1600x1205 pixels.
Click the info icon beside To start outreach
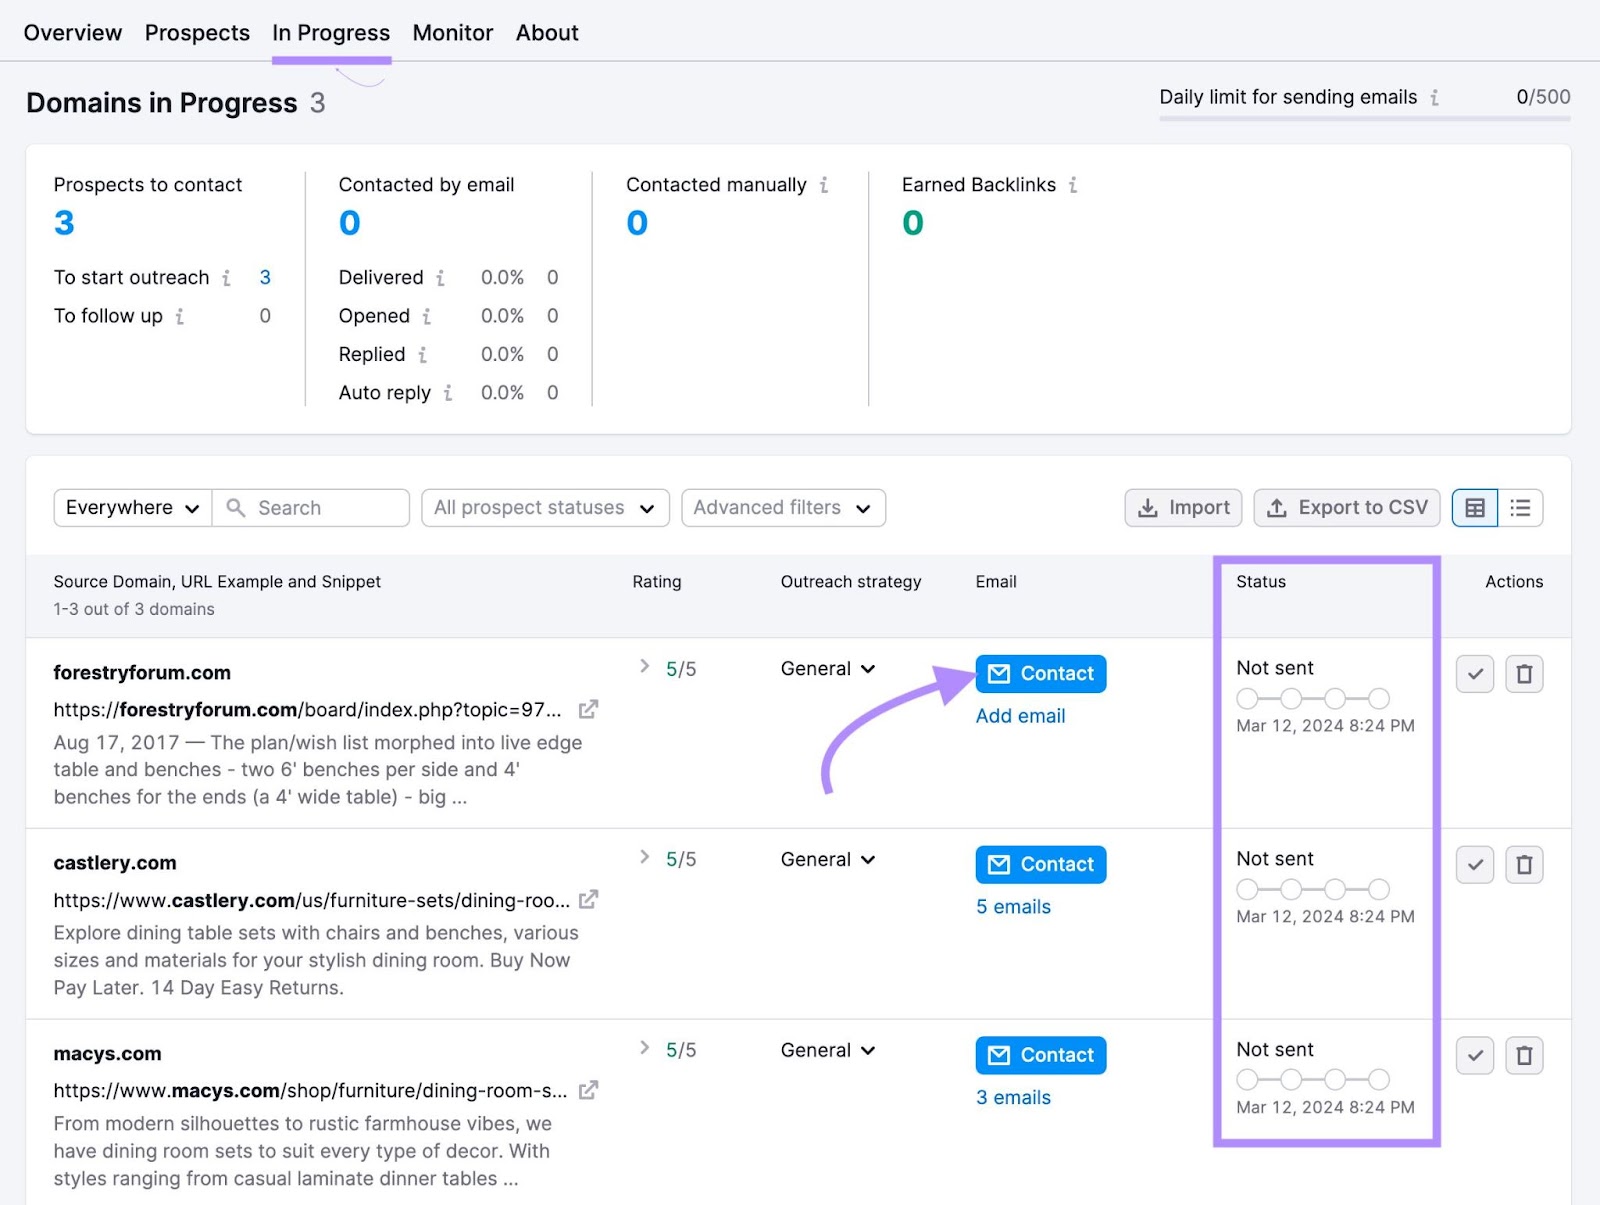[x=227, y=278]
